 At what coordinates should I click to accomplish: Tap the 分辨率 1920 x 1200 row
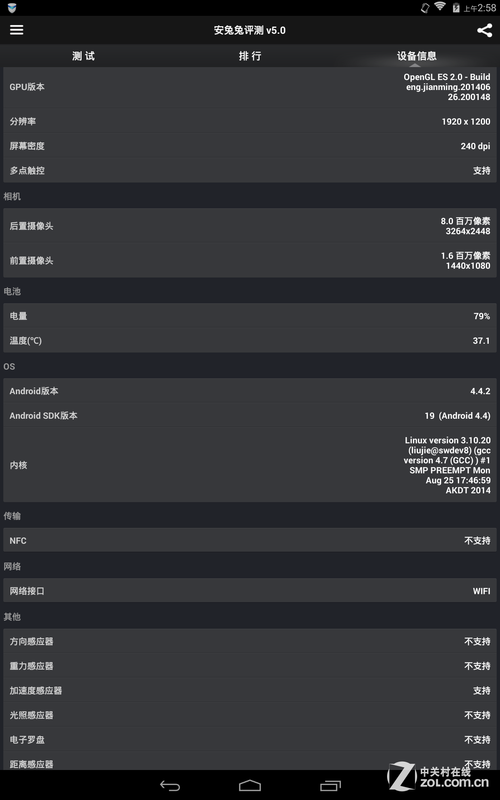coord(249,121)
